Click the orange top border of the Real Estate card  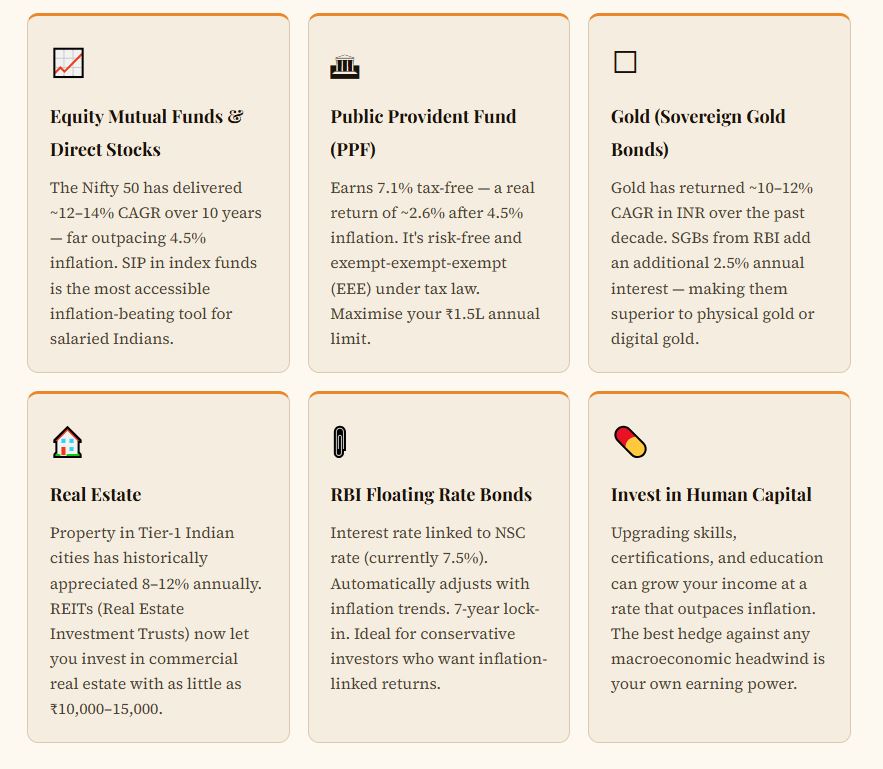[x=158, y=393]
